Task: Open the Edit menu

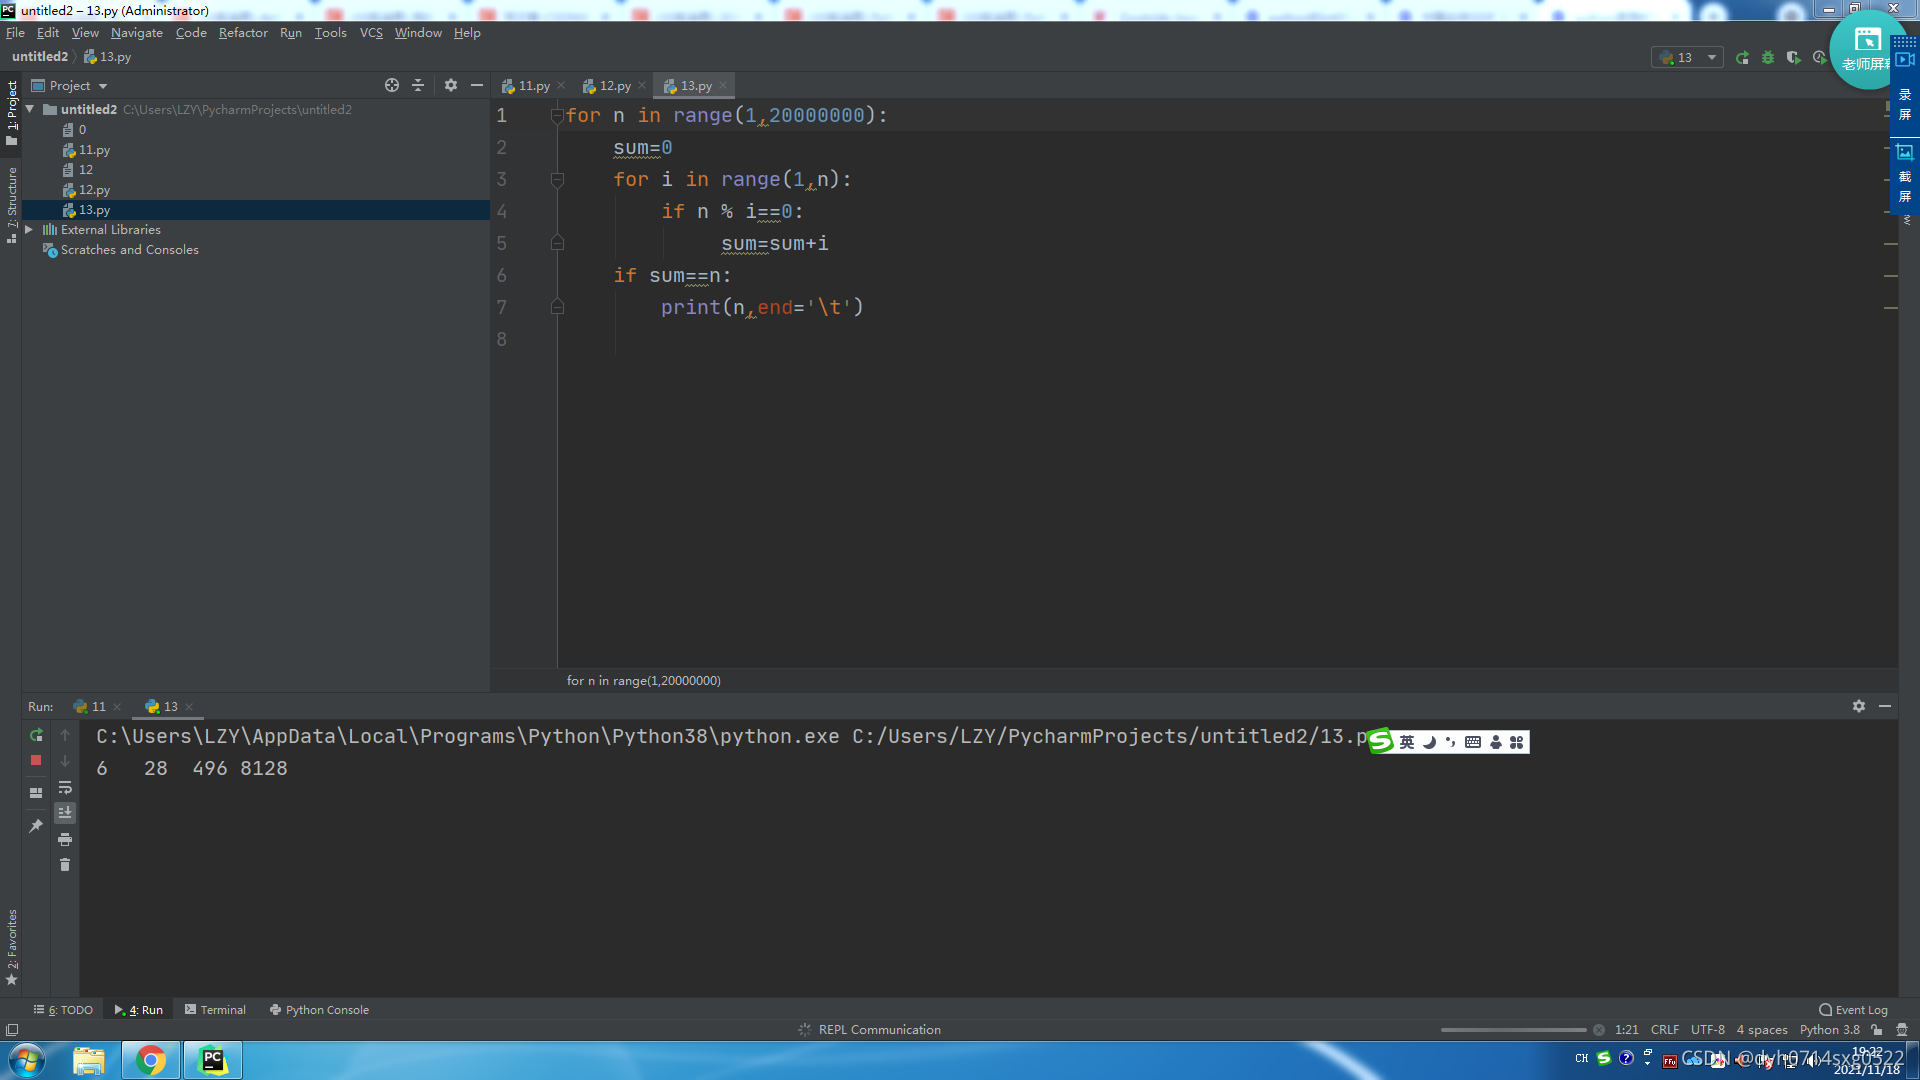Action: pyautogui.click(x=48, y=33)
